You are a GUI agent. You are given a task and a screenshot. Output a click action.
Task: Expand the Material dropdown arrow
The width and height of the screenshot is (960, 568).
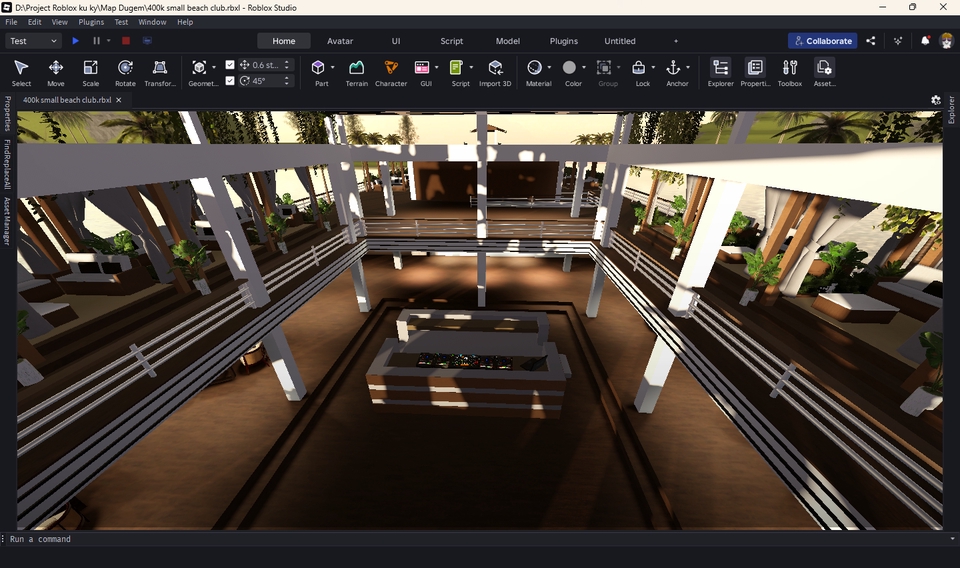coord(549,68)
